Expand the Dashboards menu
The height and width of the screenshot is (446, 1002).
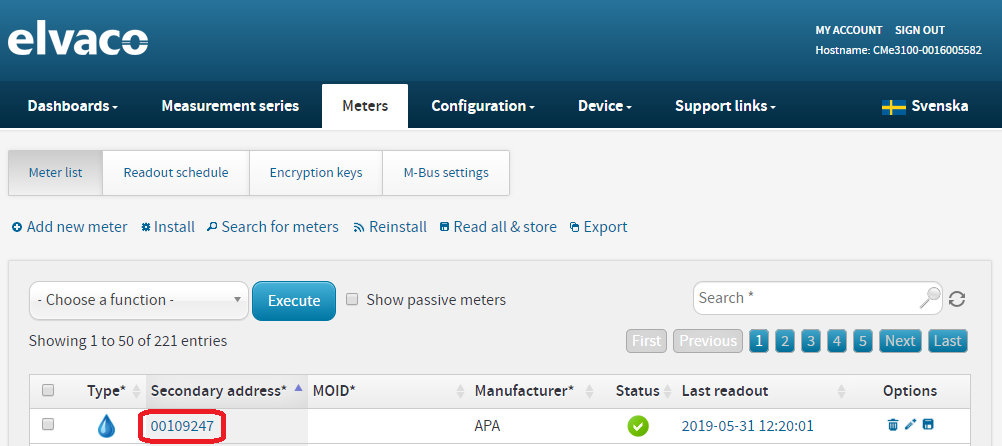72,106
